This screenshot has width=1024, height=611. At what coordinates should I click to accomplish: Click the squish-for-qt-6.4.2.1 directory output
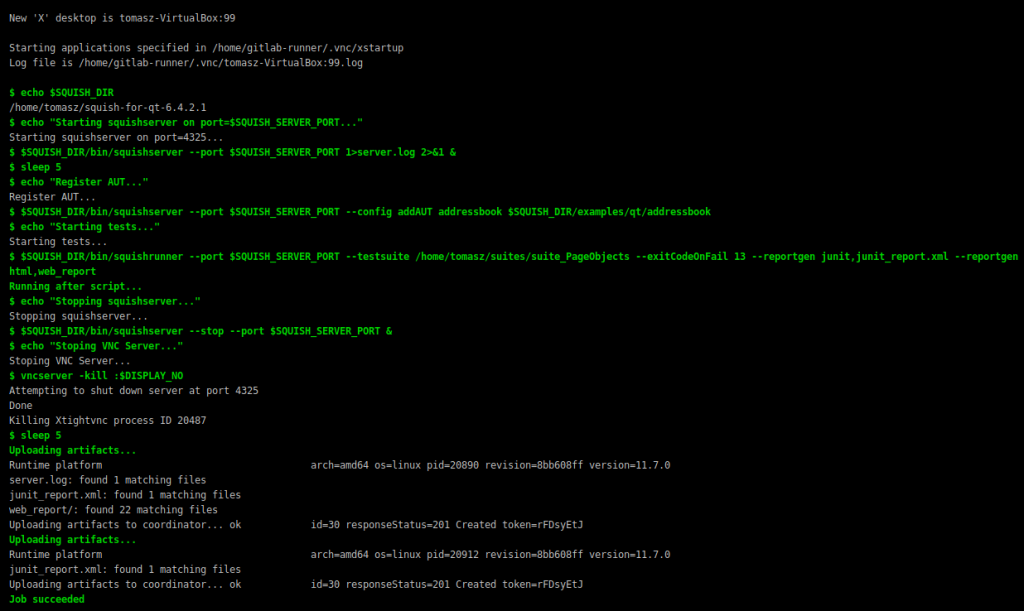[108, 107]
